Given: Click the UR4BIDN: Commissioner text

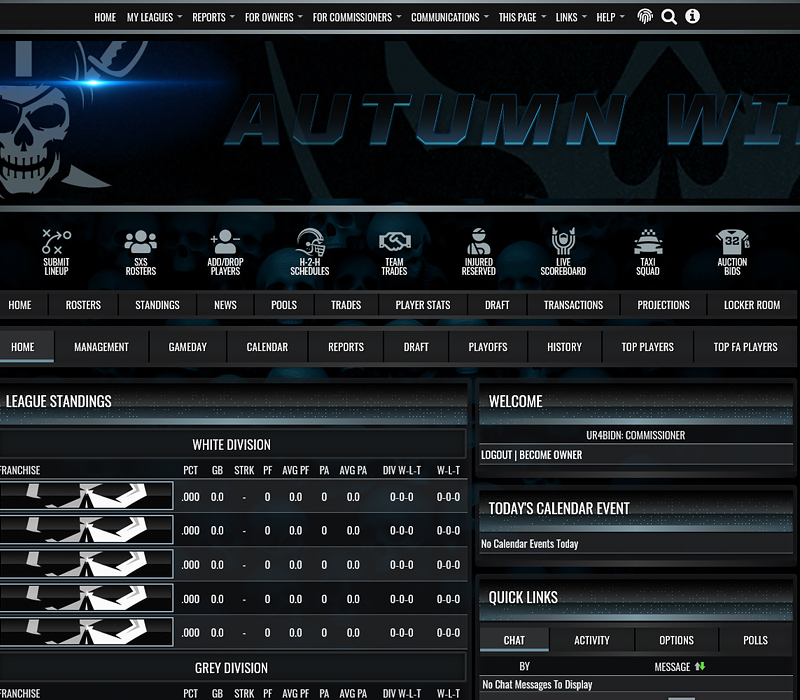Looking at the screenshot, I should (635, 435).
